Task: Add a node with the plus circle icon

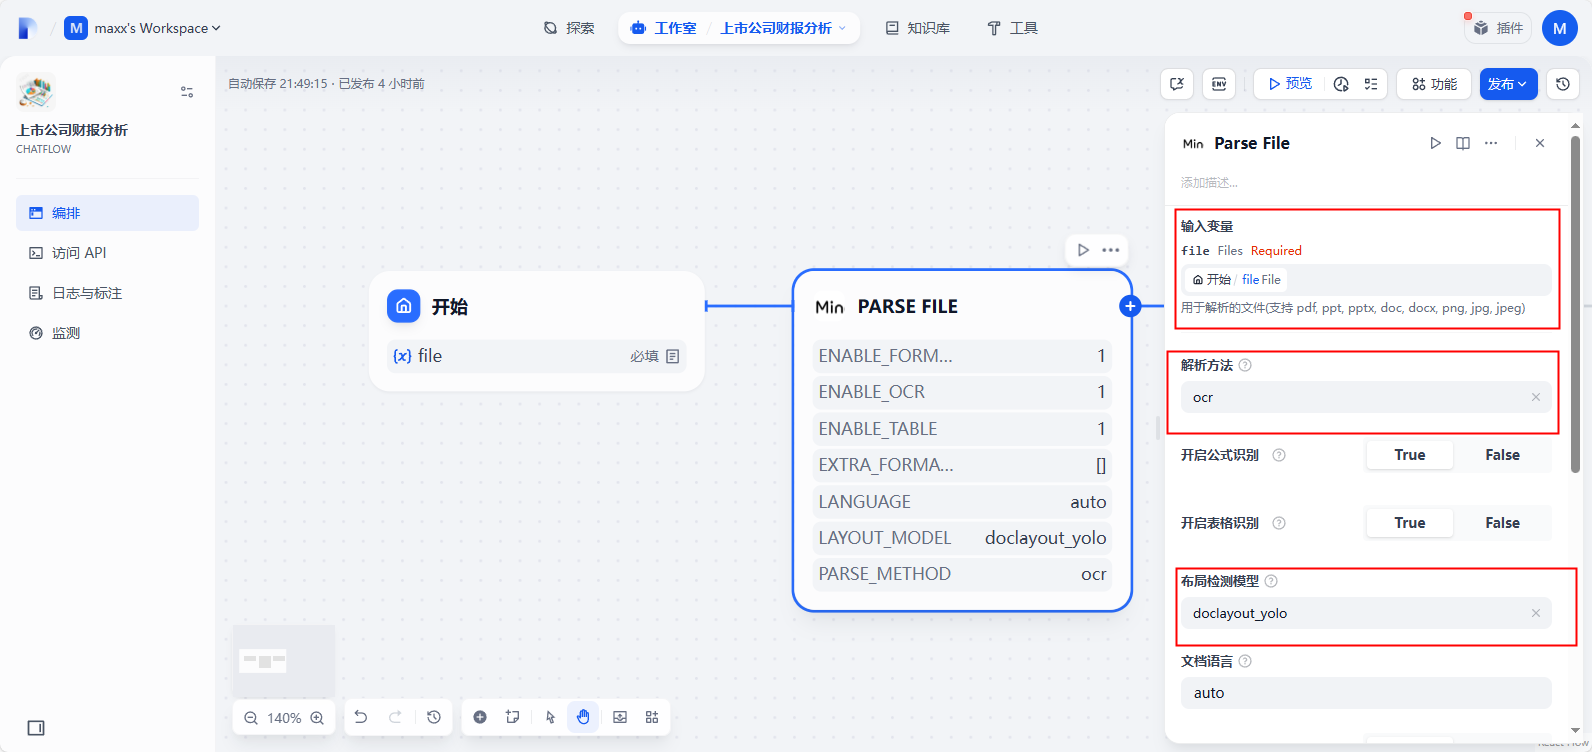Action: point(480,717)
